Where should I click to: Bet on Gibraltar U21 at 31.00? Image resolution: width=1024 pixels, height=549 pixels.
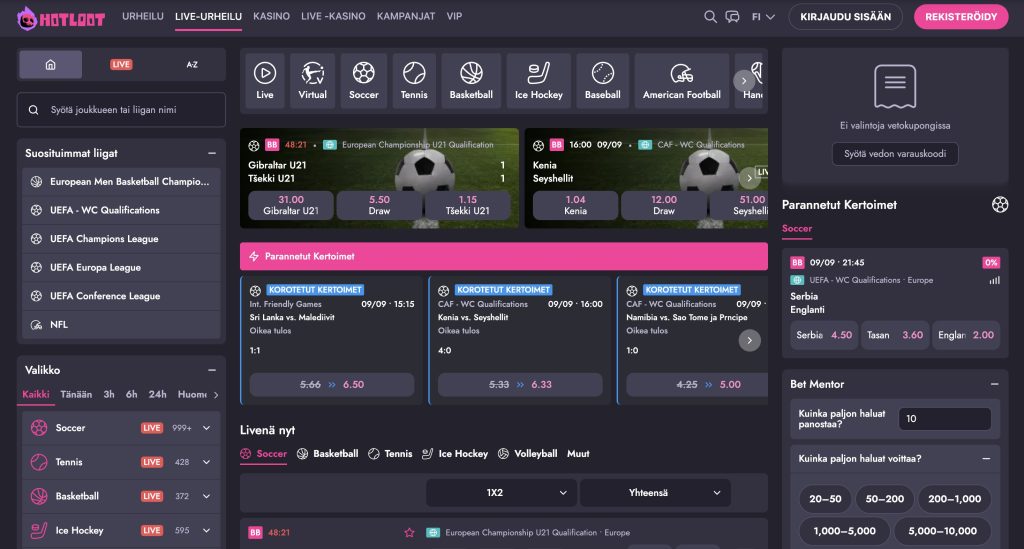(x=291, y=205)
